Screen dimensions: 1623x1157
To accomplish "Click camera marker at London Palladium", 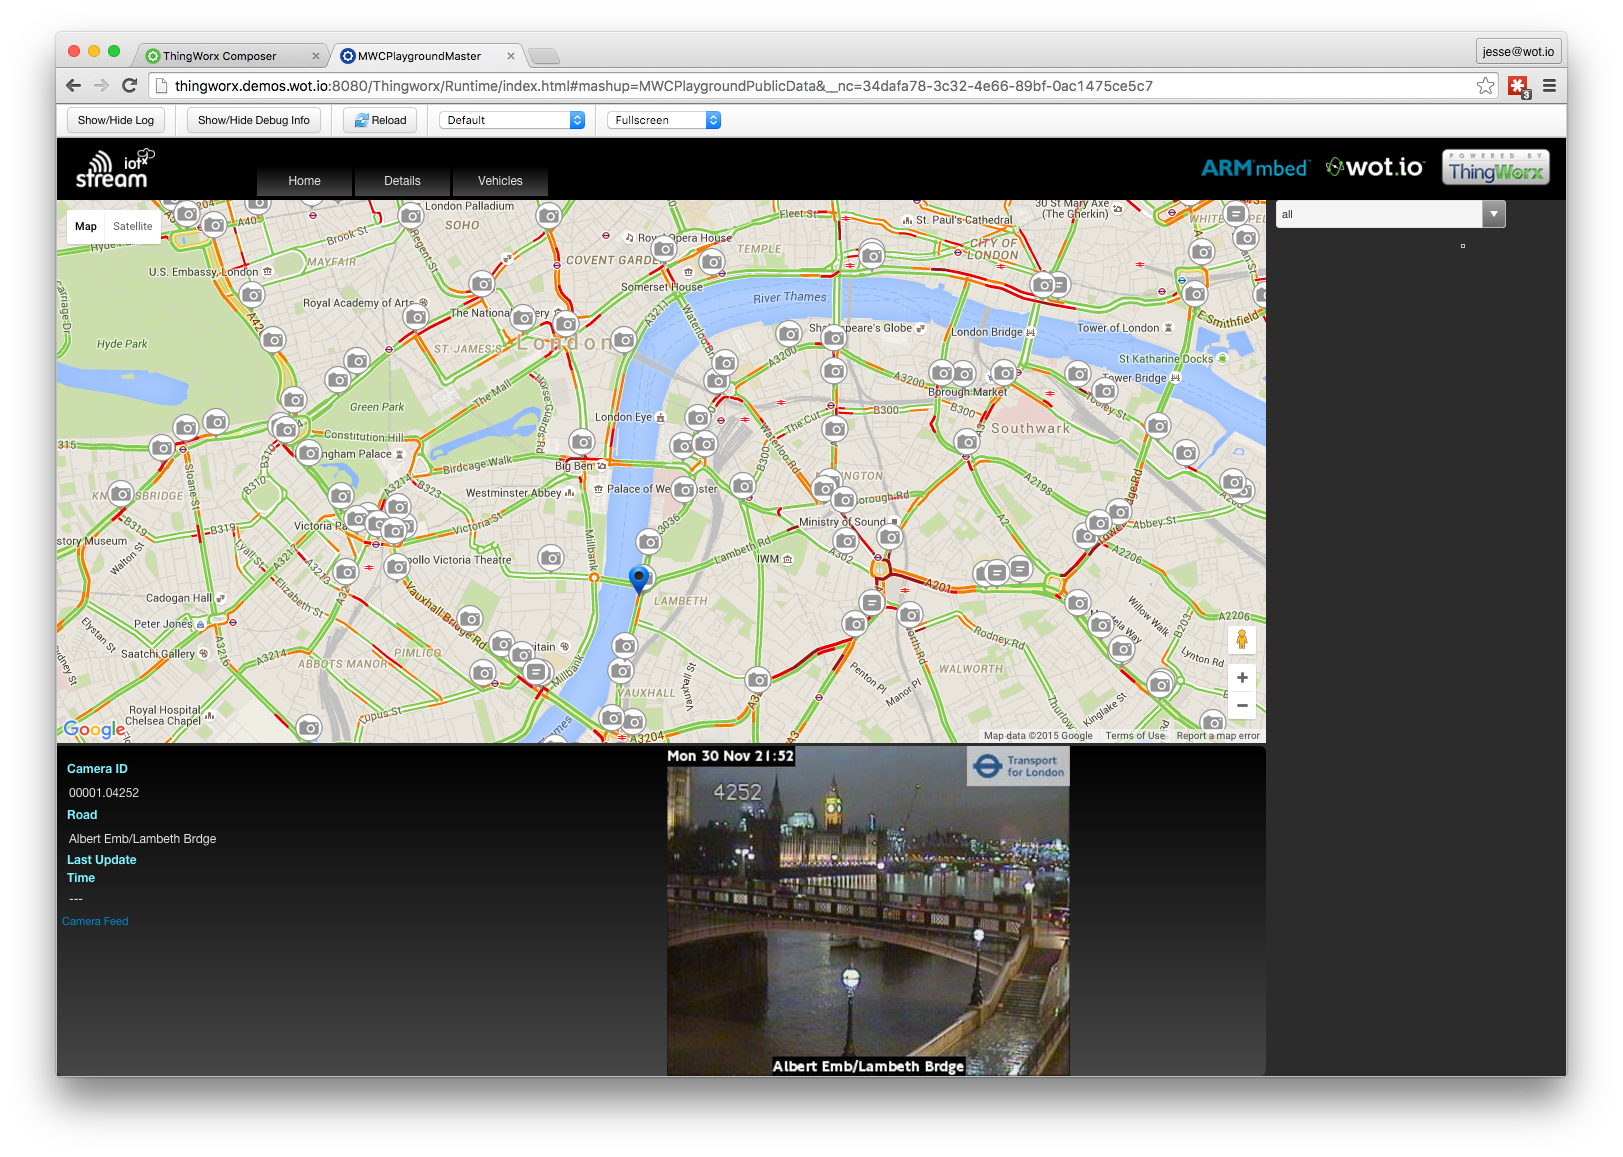I will click(x=411, y=215).
